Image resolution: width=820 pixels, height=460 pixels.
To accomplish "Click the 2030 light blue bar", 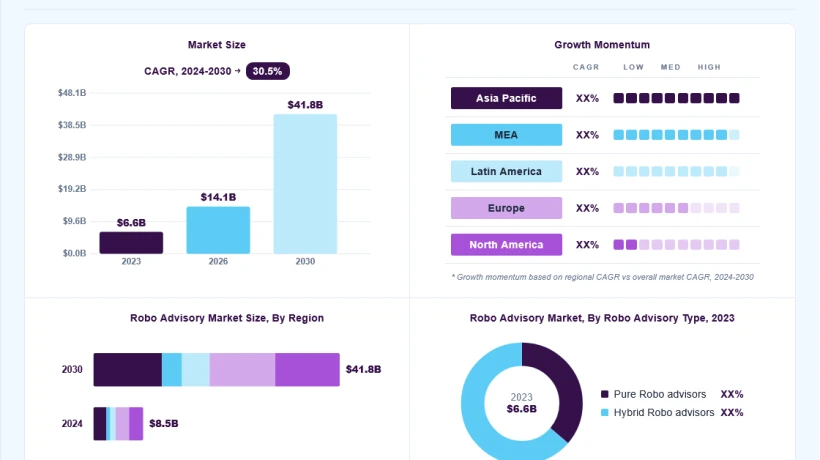I will point(305,184).
